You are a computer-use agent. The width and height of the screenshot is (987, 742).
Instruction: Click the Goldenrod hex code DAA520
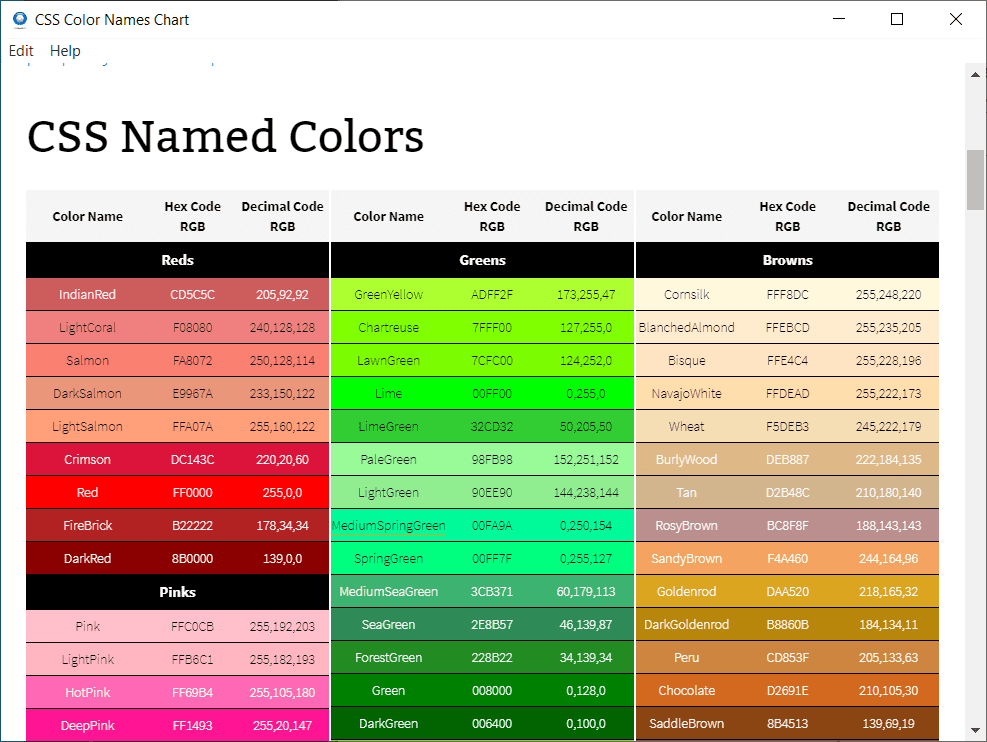point(788,592)
